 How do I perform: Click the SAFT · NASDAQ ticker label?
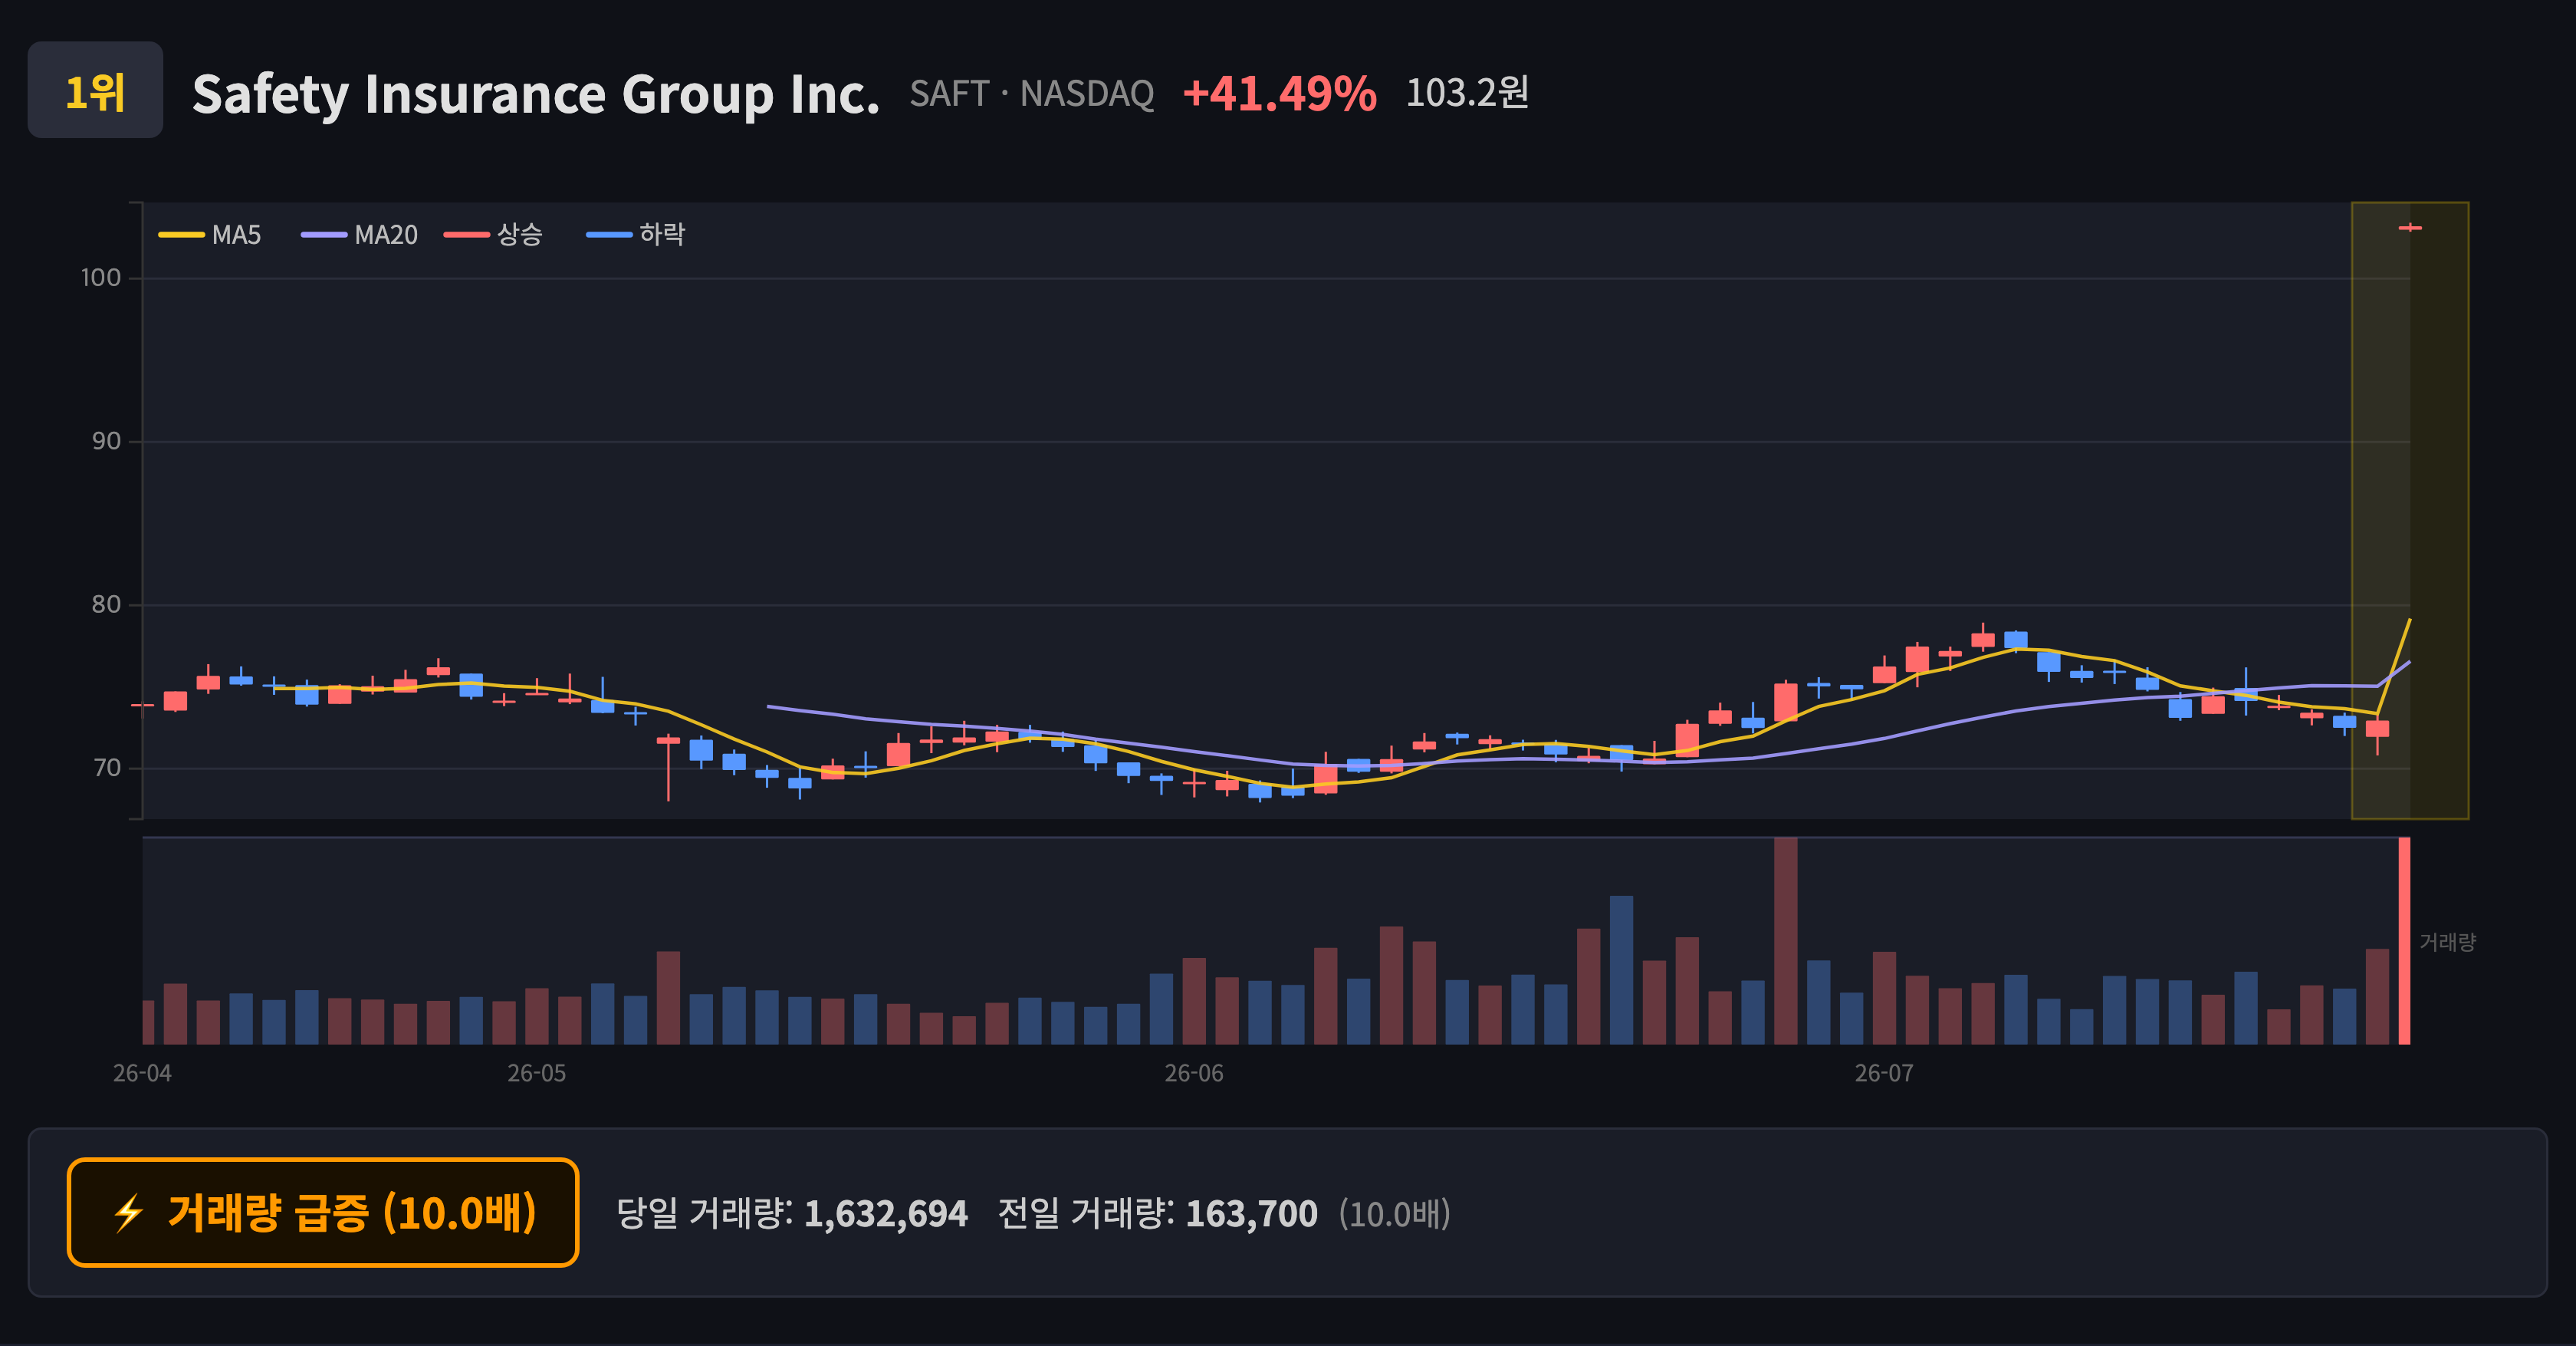[x=1032, y=94]
